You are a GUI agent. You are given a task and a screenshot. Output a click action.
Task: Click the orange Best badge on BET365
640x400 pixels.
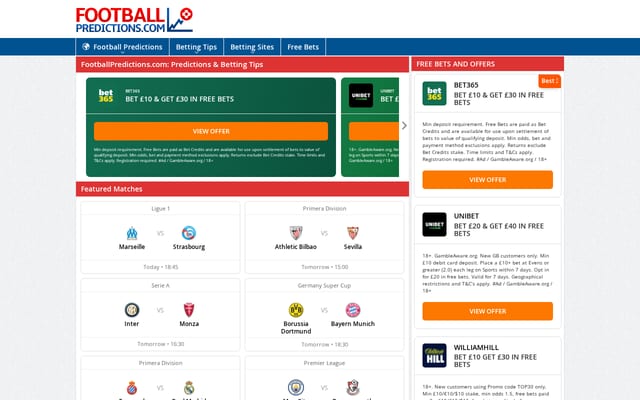click(549, 81)
